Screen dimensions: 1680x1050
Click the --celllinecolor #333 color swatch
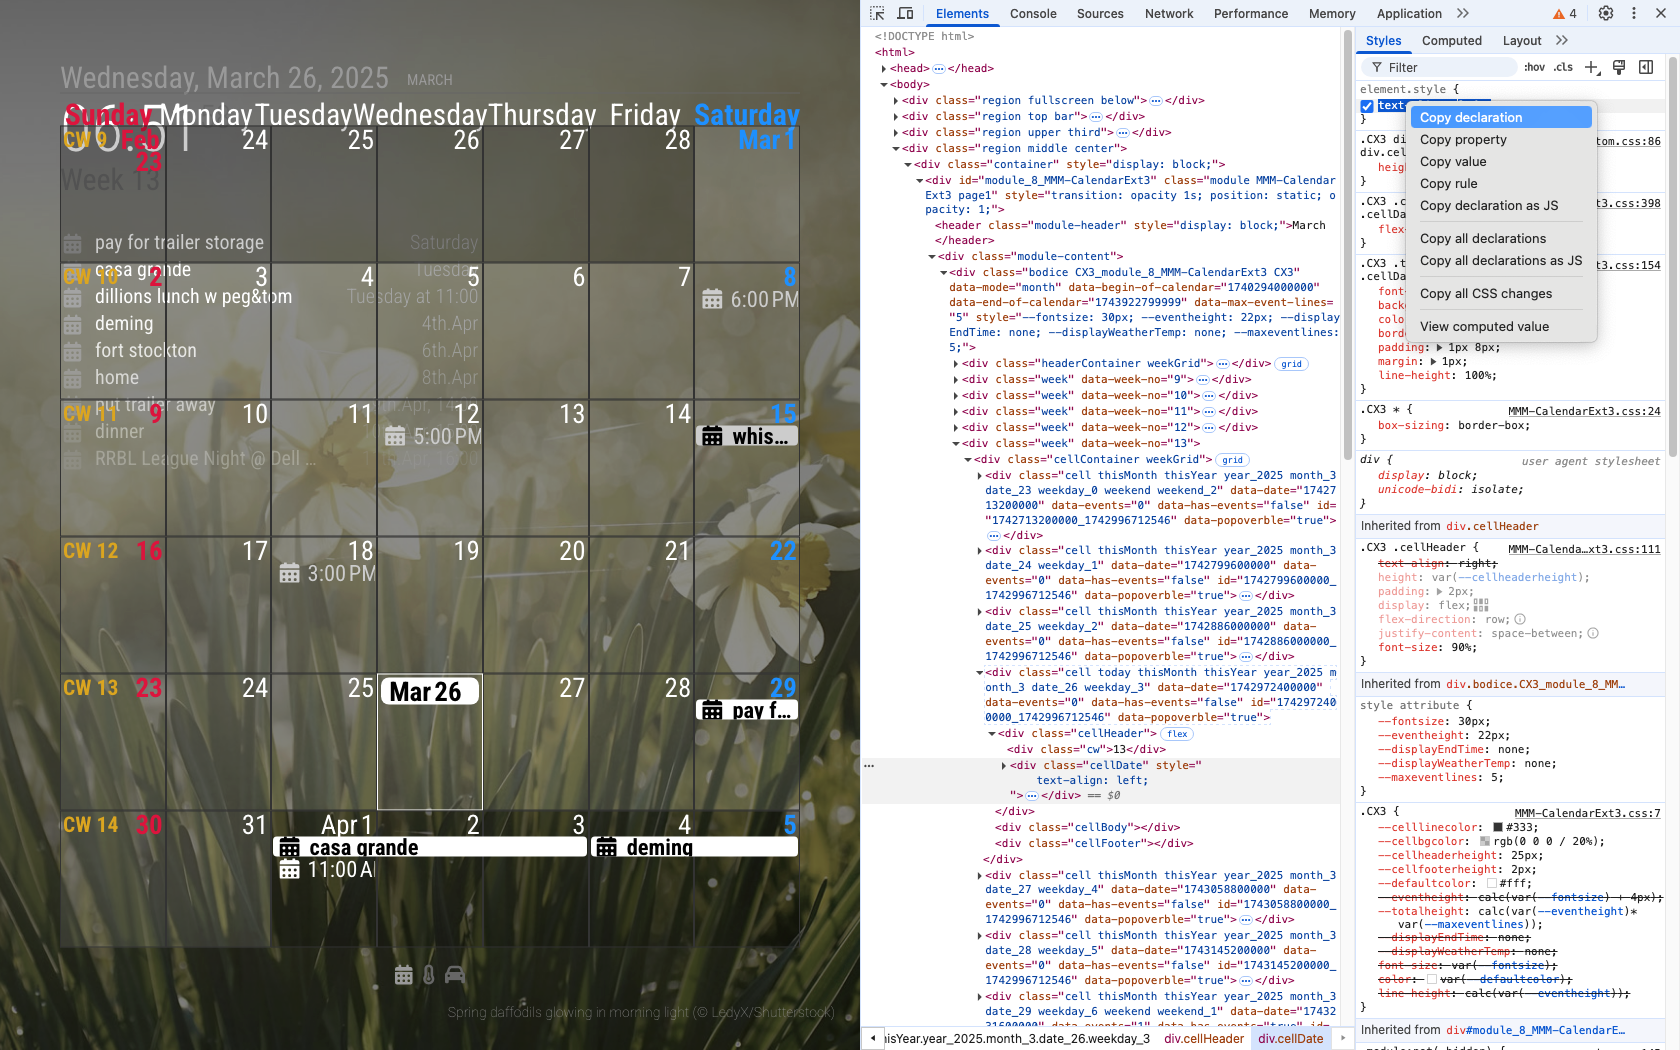[x=1498, y=827]
